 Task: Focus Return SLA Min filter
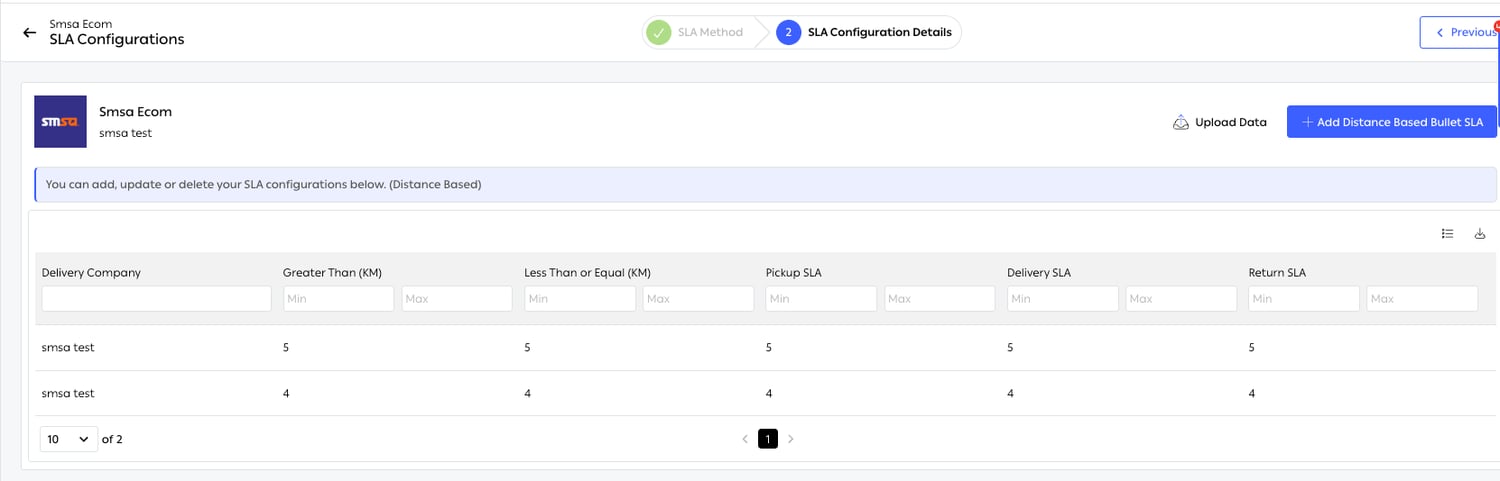coord(1304,298)
